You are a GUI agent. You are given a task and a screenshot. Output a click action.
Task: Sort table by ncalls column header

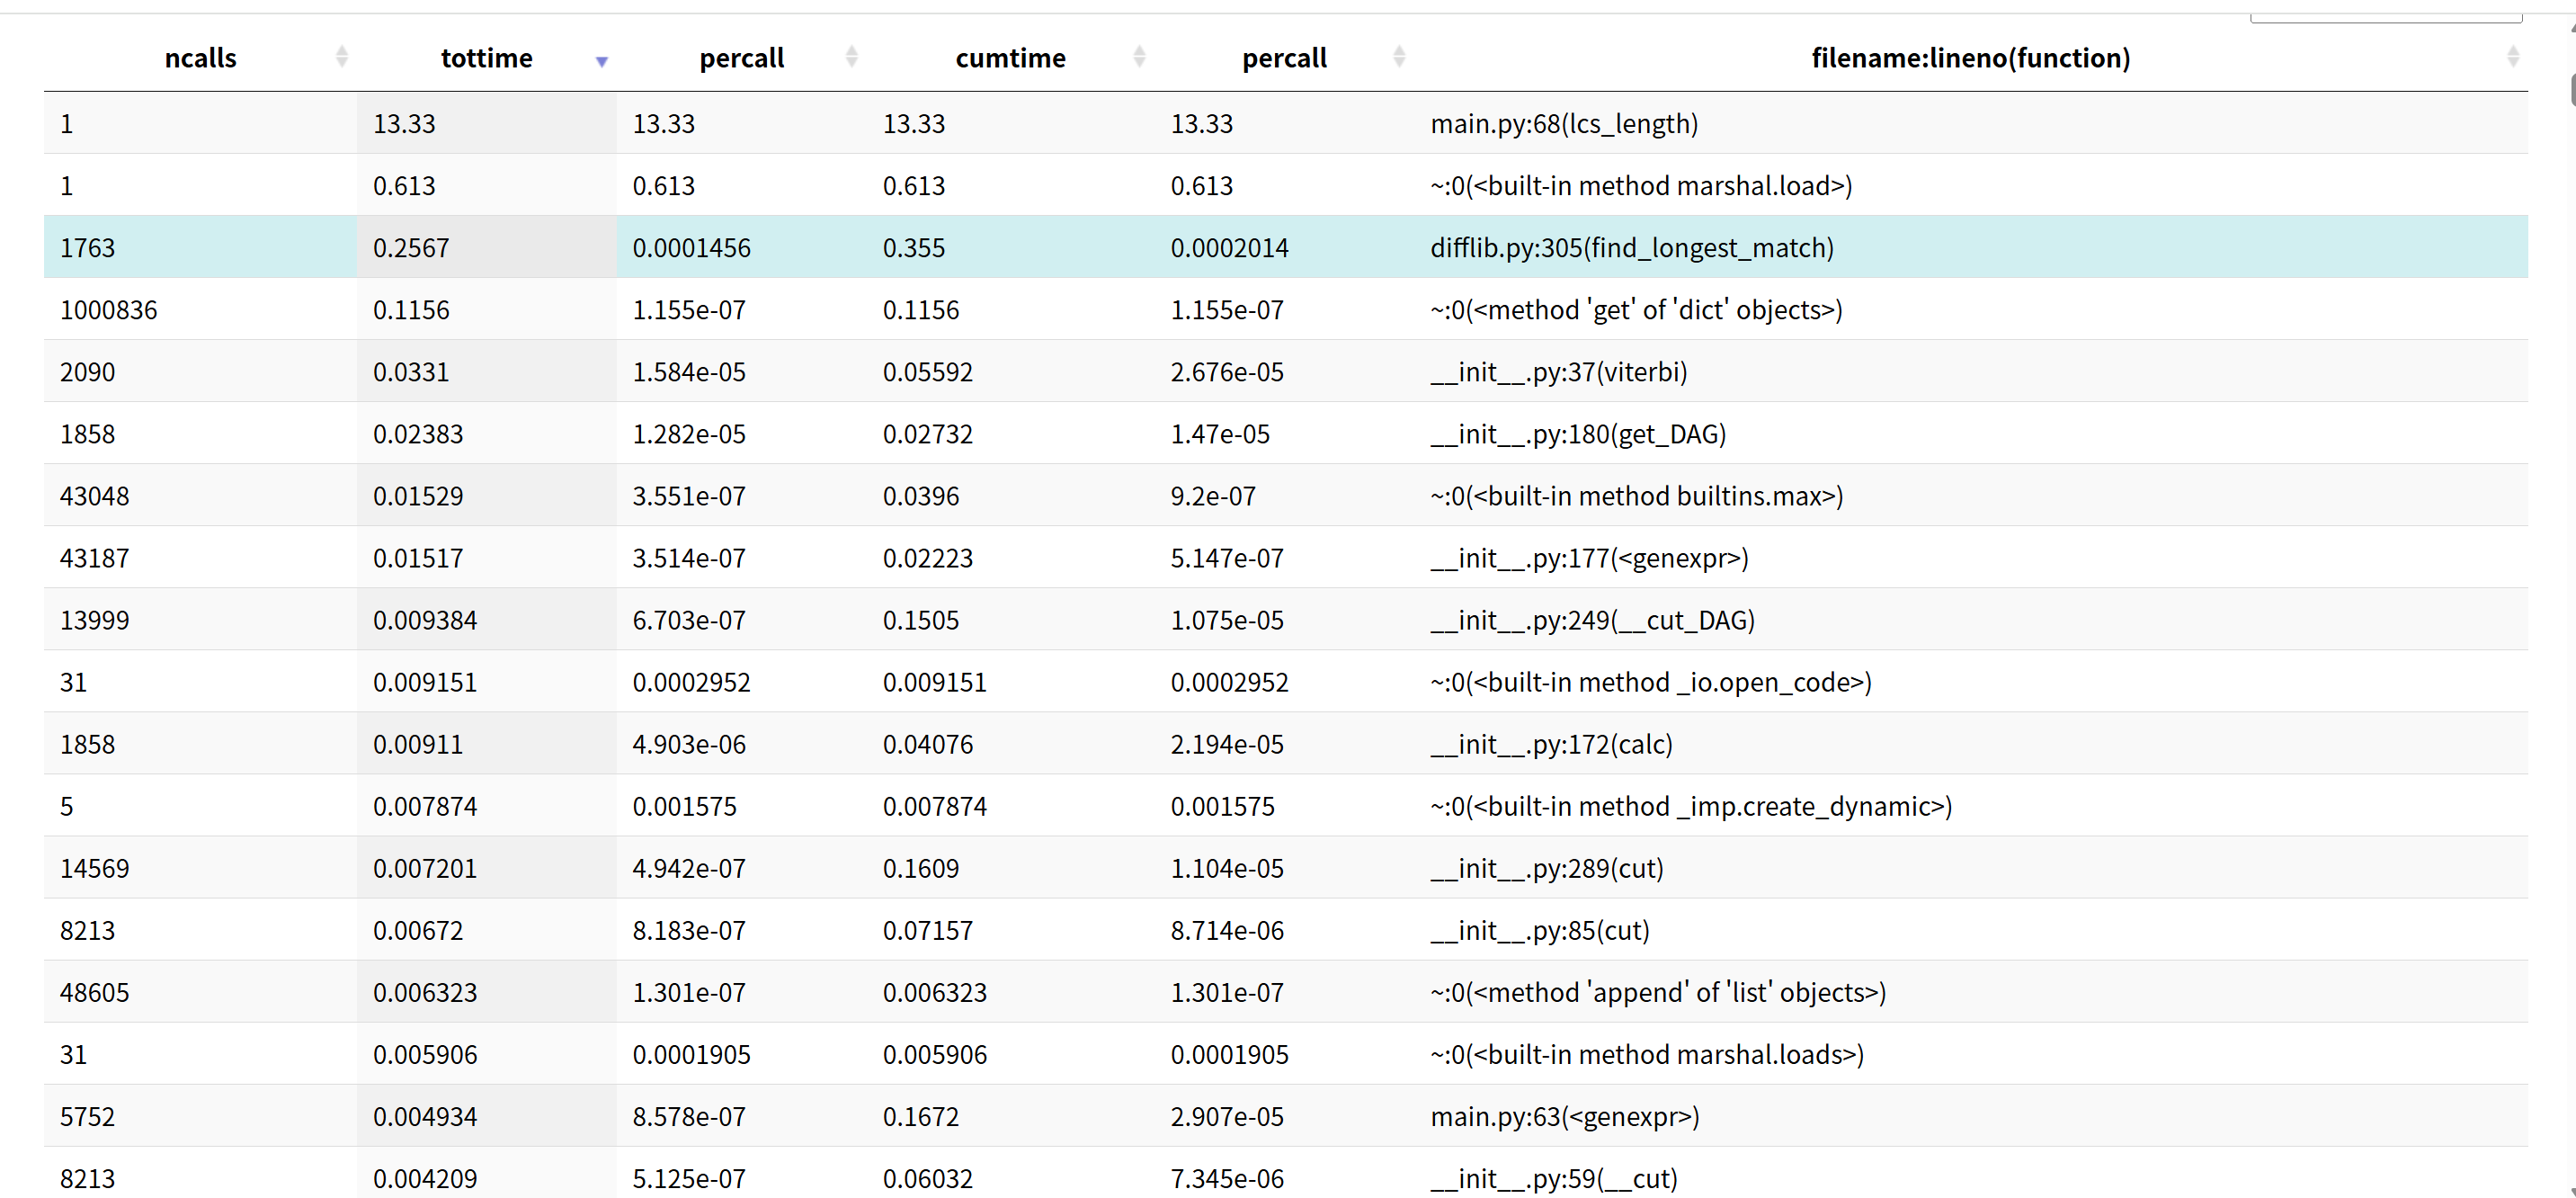tap(200, 58)
